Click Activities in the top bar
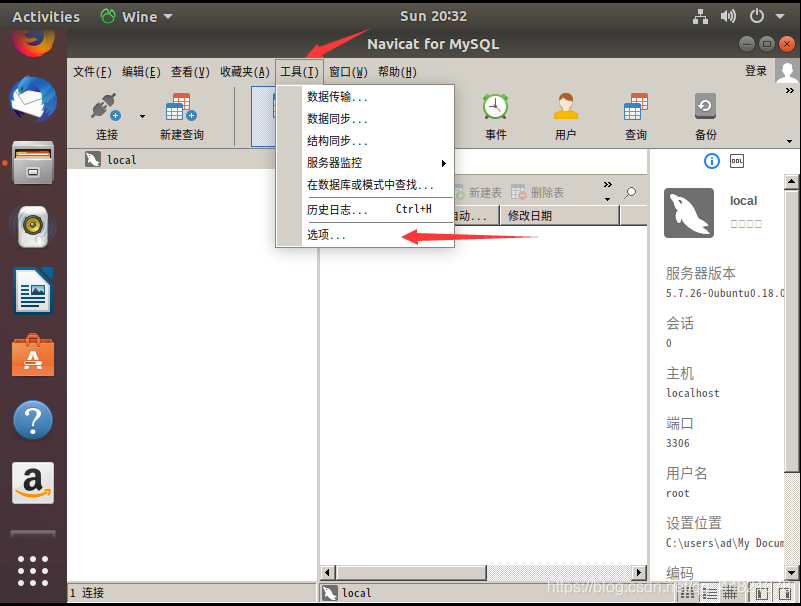The width and height of the screenshot is (801, 606). click(x=46, y=16)
